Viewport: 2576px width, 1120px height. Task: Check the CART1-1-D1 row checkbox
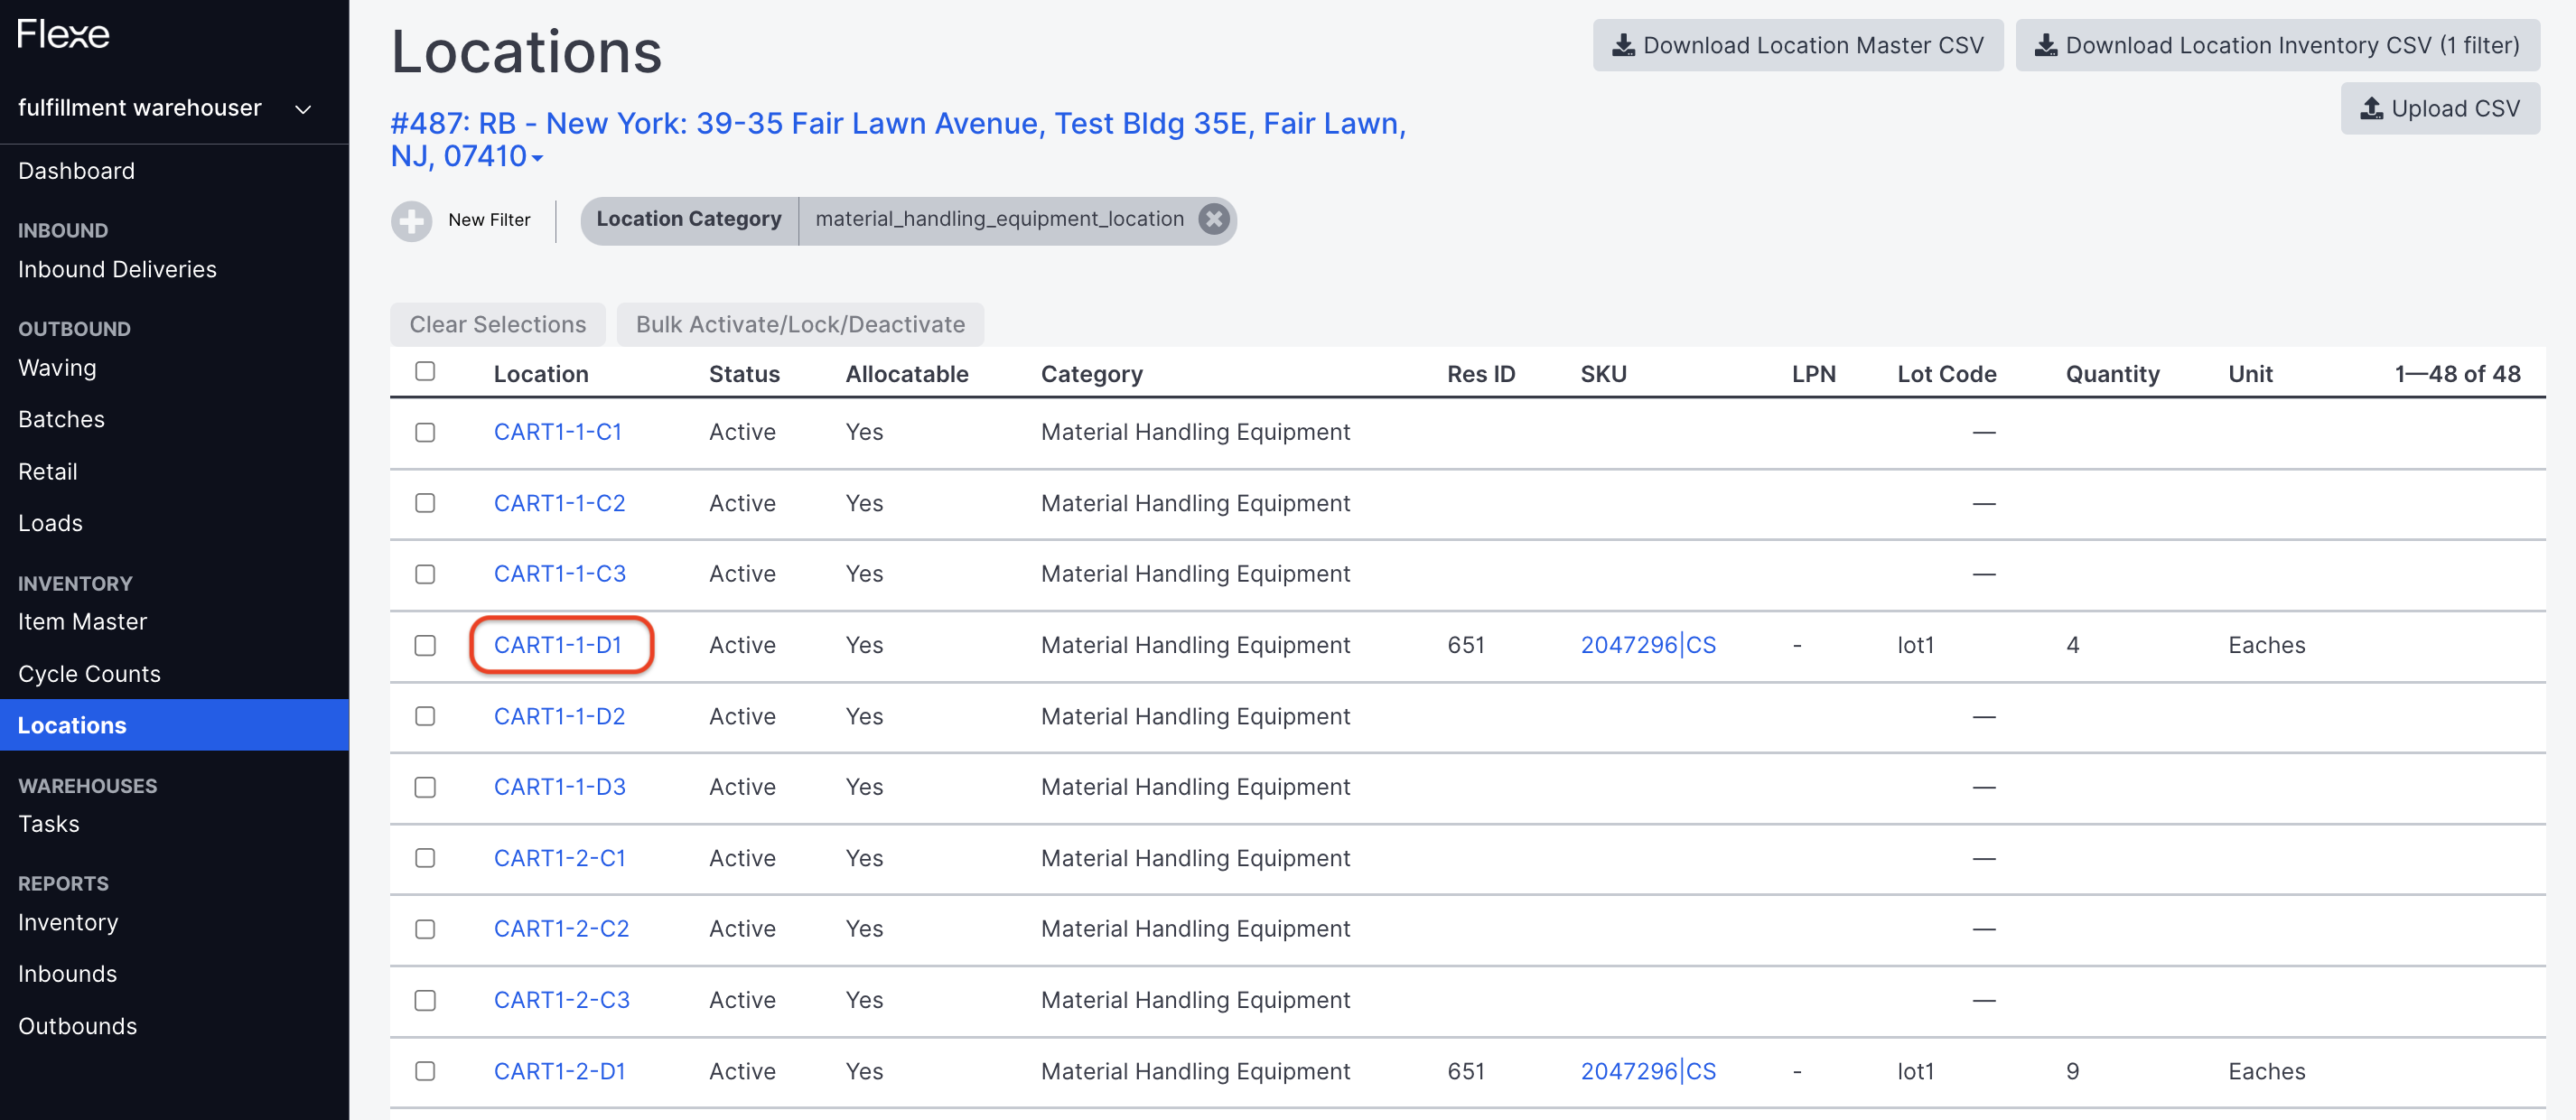point(425,646)
